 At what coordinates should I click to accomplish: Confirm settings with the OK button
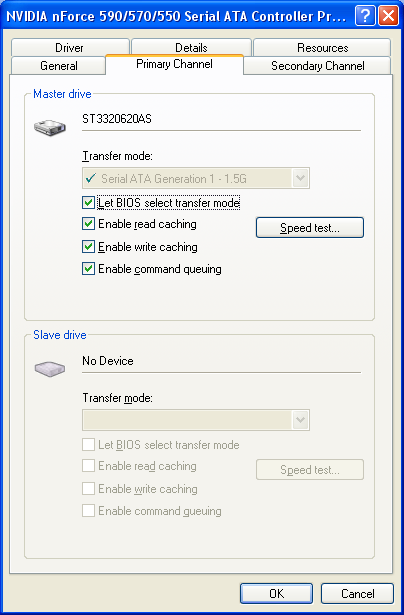(277, 593)
